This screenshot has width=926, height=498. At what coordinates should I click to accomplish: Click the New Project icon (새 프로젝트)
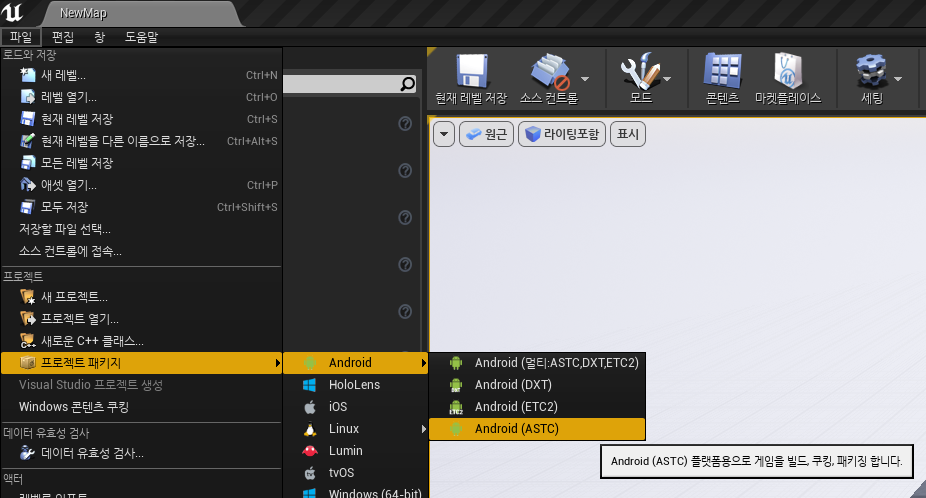click(28, 297)
